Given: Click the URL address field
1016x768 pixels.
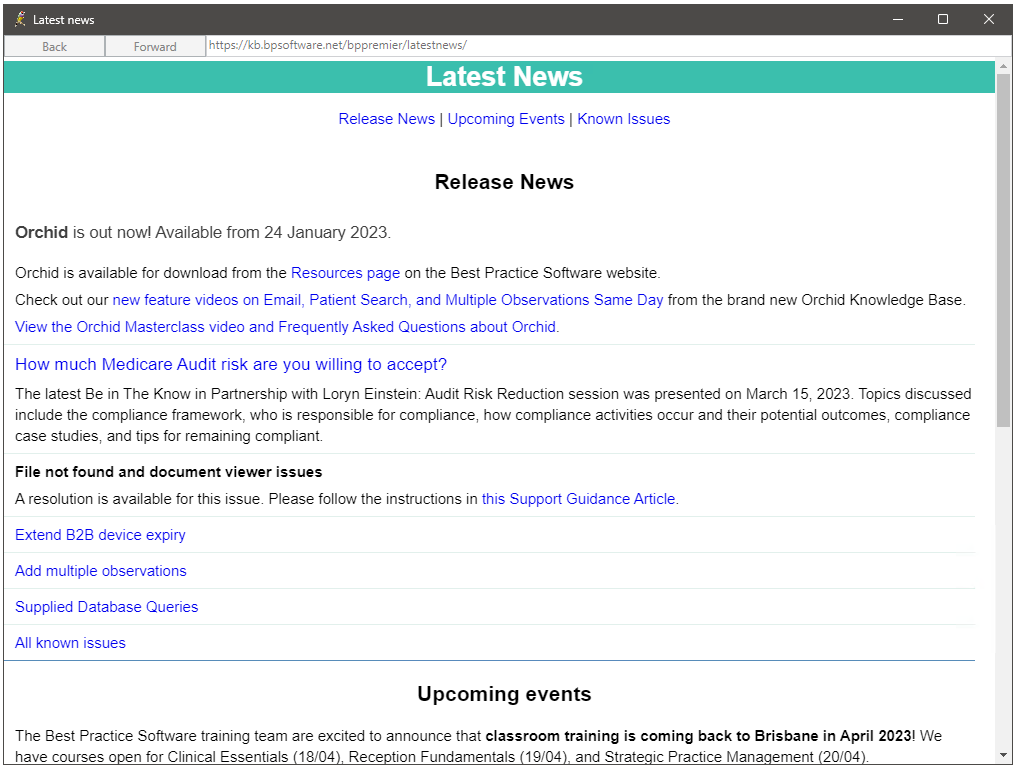Looking at the screenshot, I should coord(600,45).
